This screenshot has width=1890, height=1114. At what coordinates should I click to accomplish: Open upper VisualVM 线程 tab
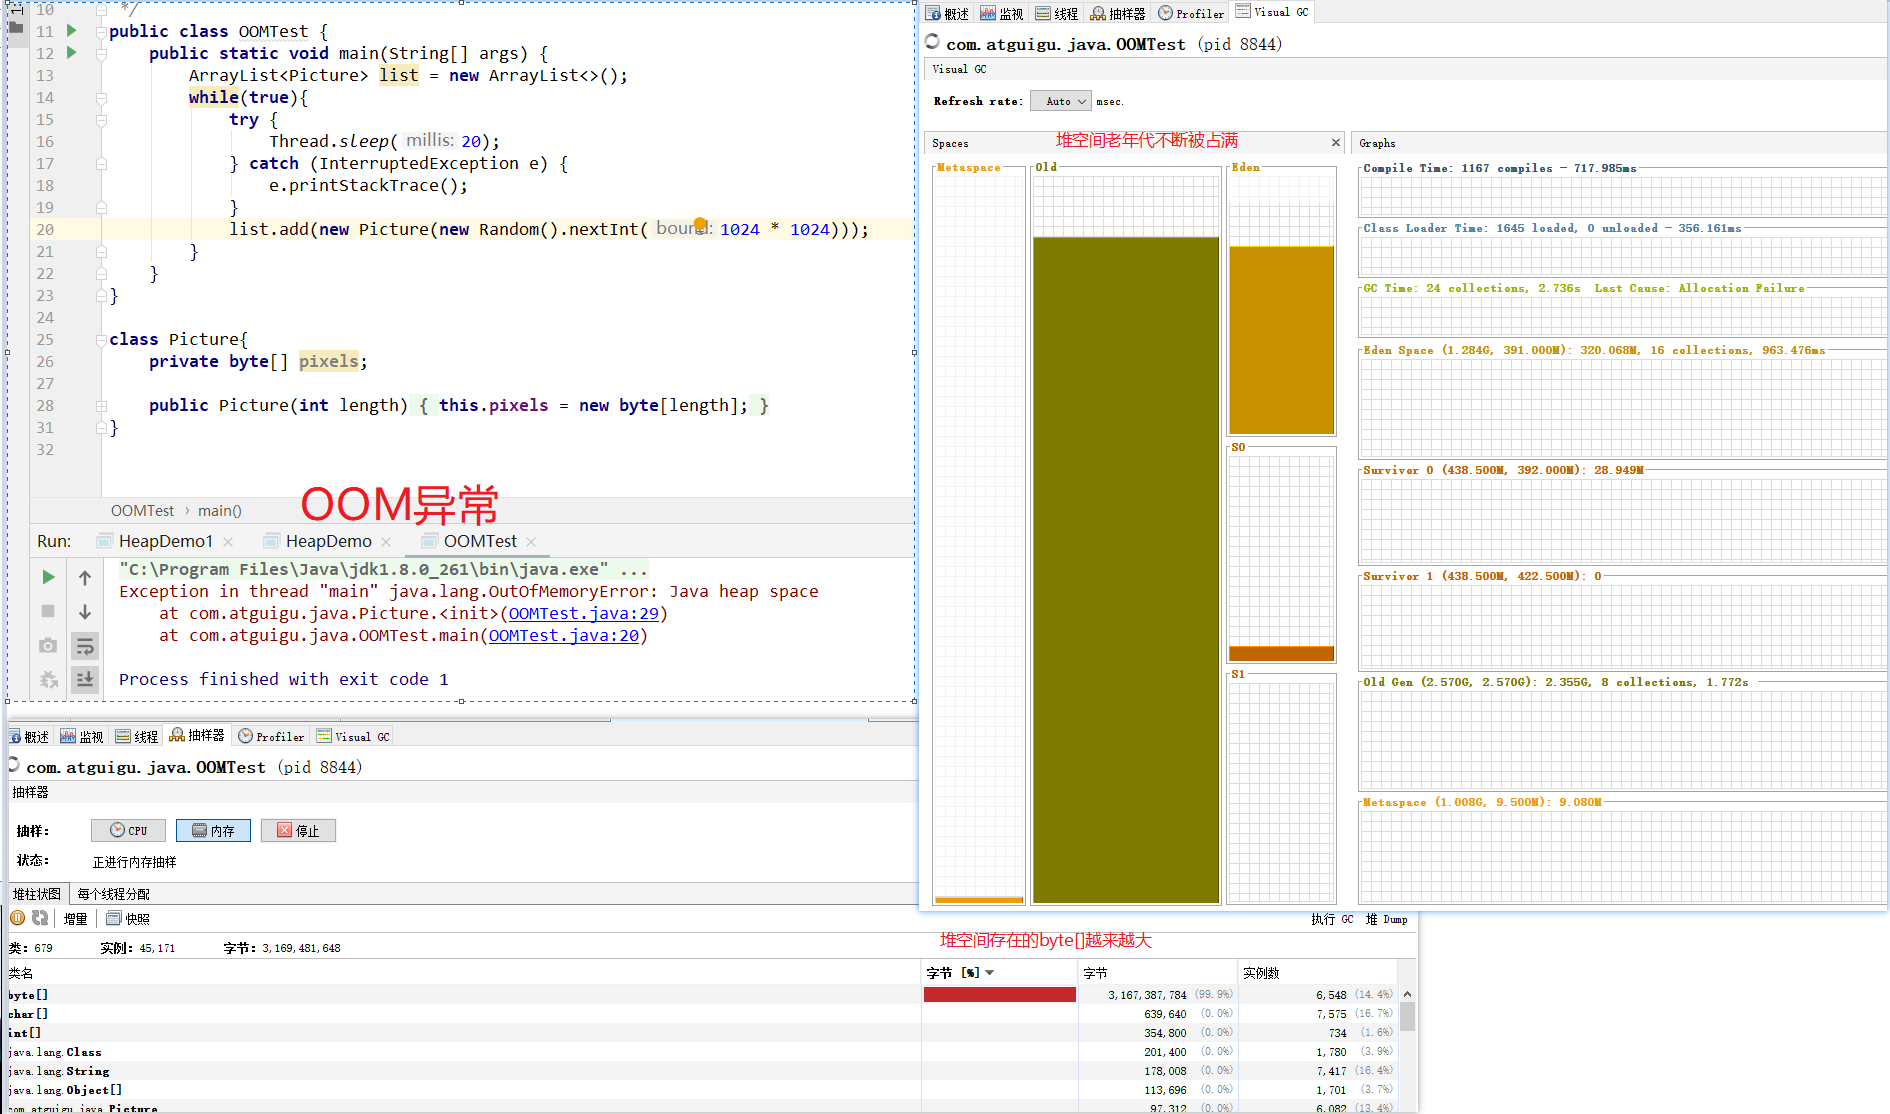pyautogui.click(x=1057, y=13)
